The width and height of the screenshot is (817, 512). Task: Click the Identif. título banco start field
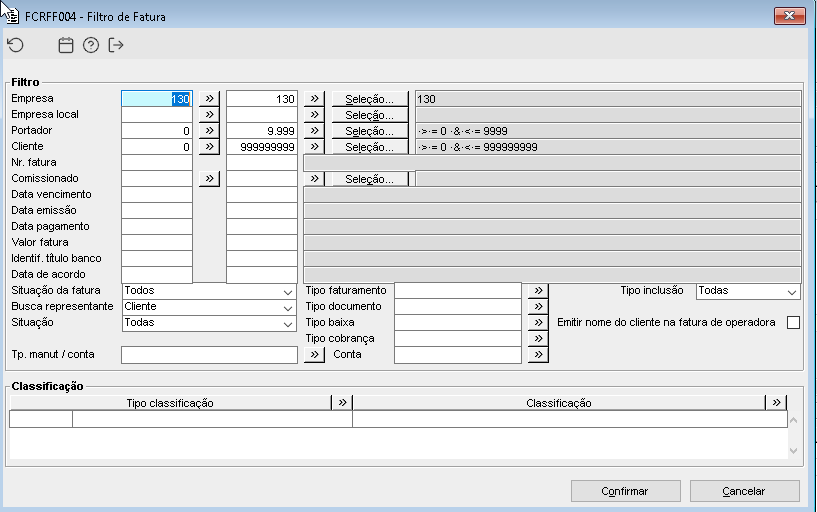157,259
